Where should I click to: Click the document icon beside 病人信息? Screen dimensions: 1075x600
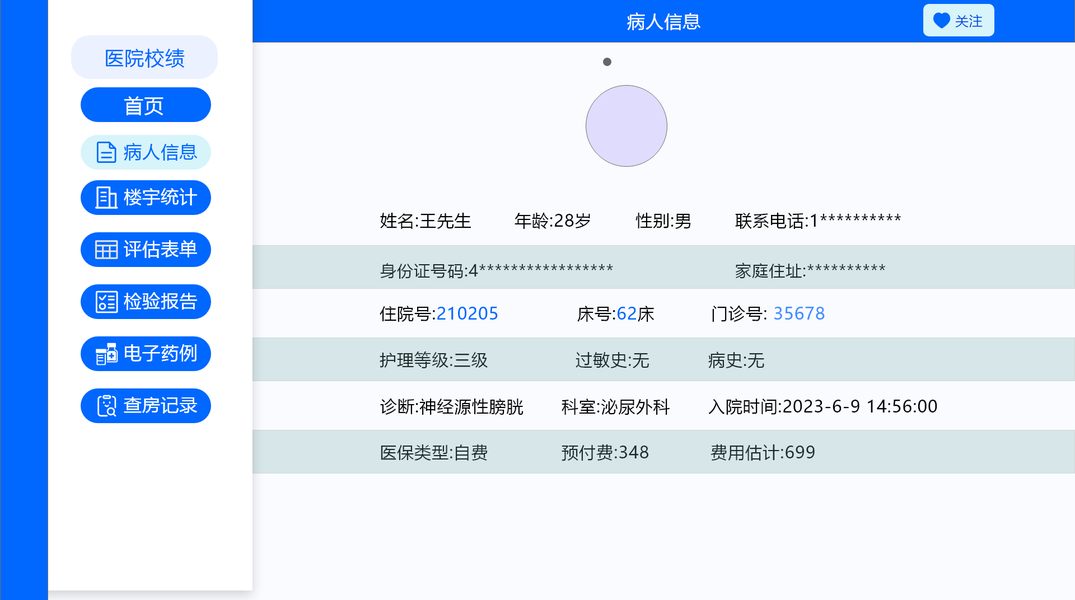[x=106, y=152]
